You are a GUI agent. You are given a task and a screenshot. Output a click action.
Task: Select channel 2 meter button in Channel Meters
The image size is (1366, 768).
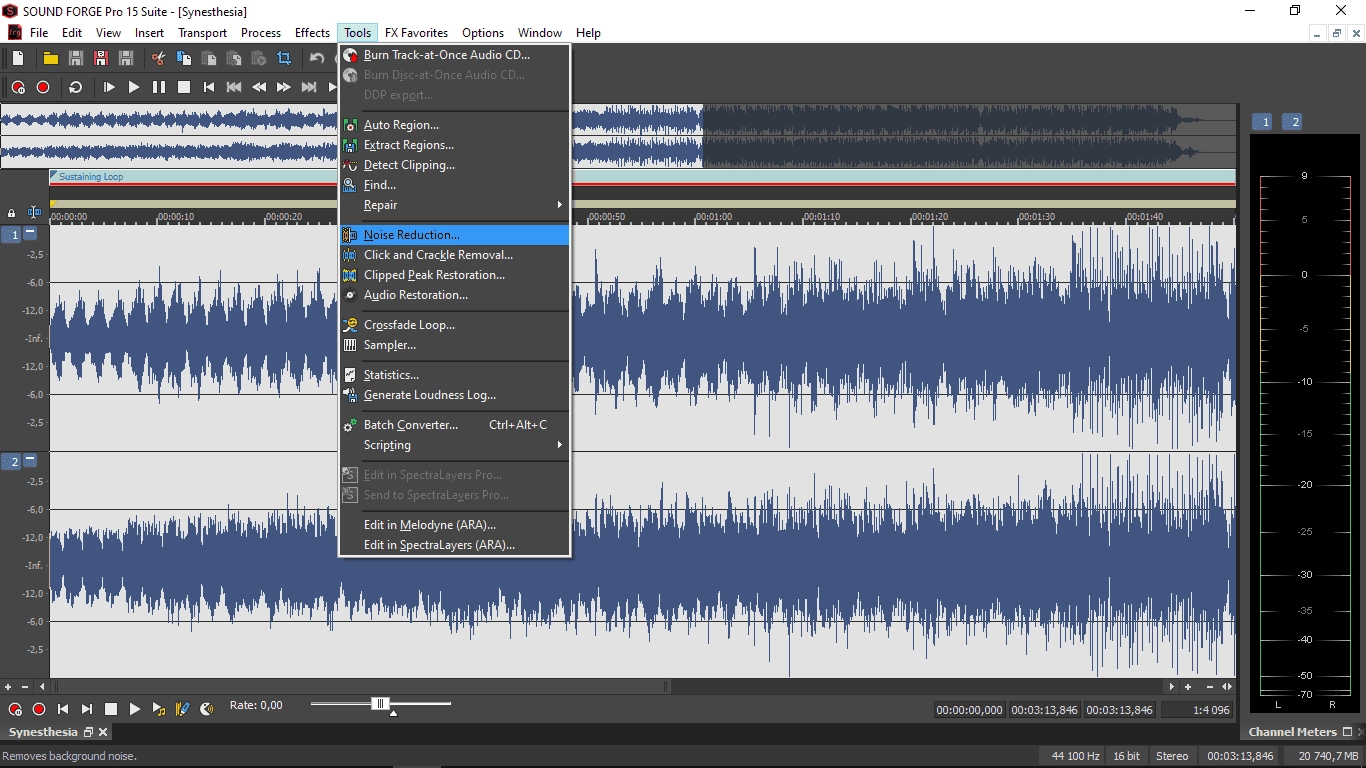1292,122
